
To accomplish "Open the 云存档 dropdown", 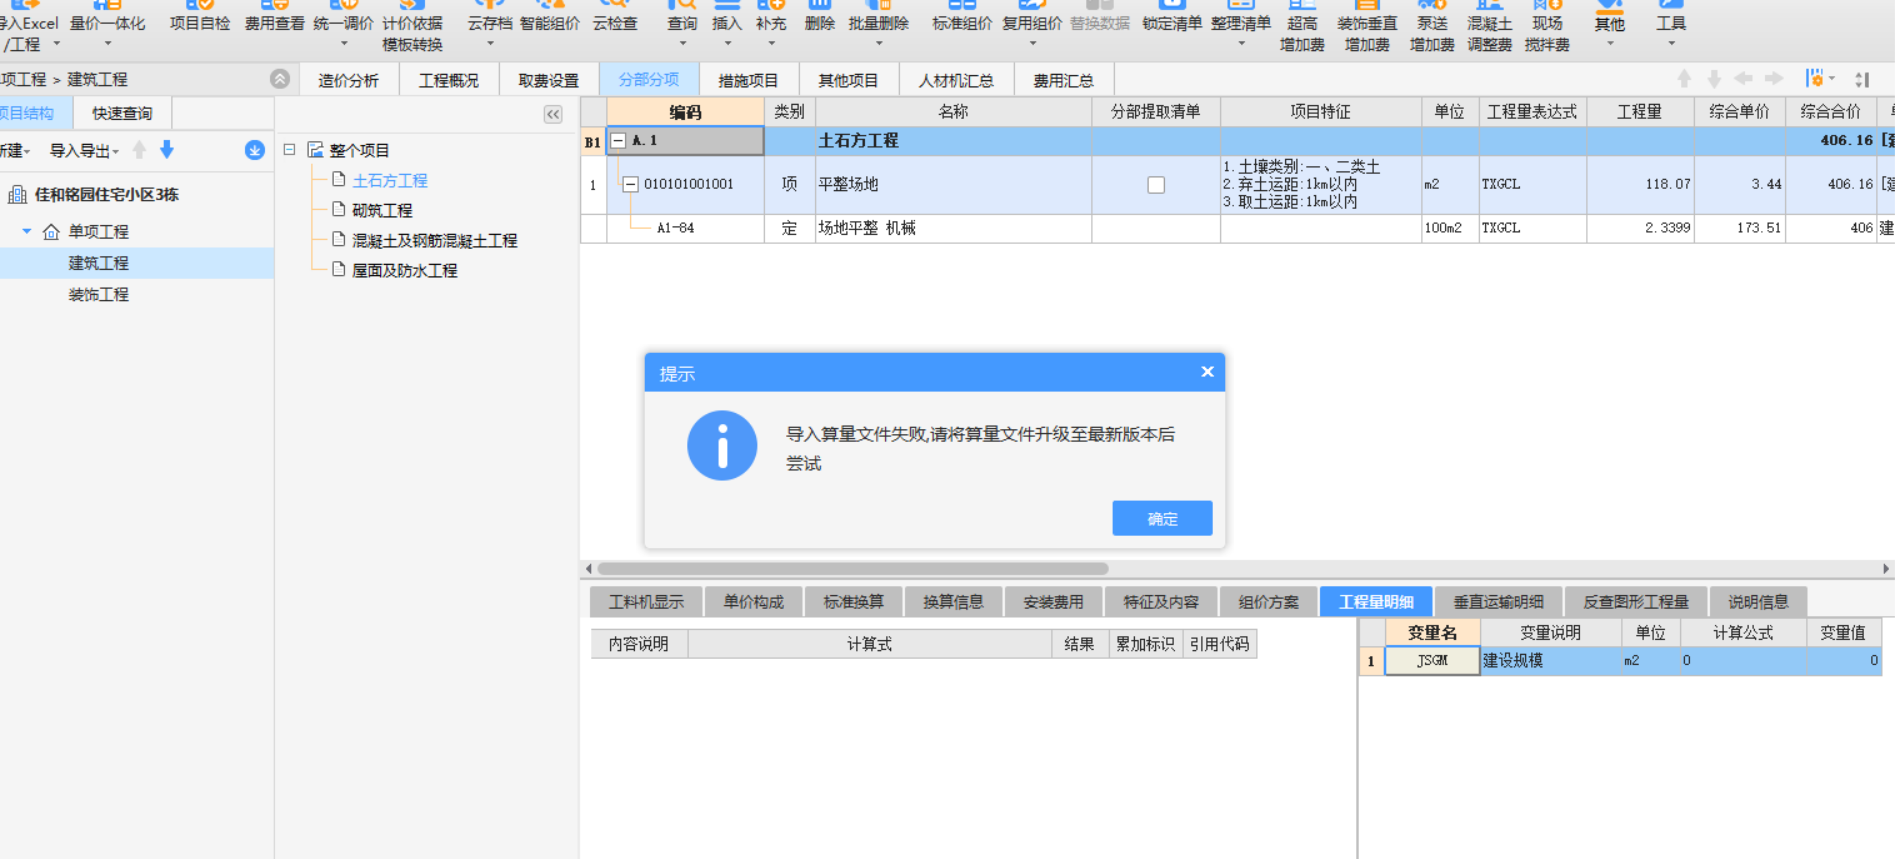I will 490,44.
